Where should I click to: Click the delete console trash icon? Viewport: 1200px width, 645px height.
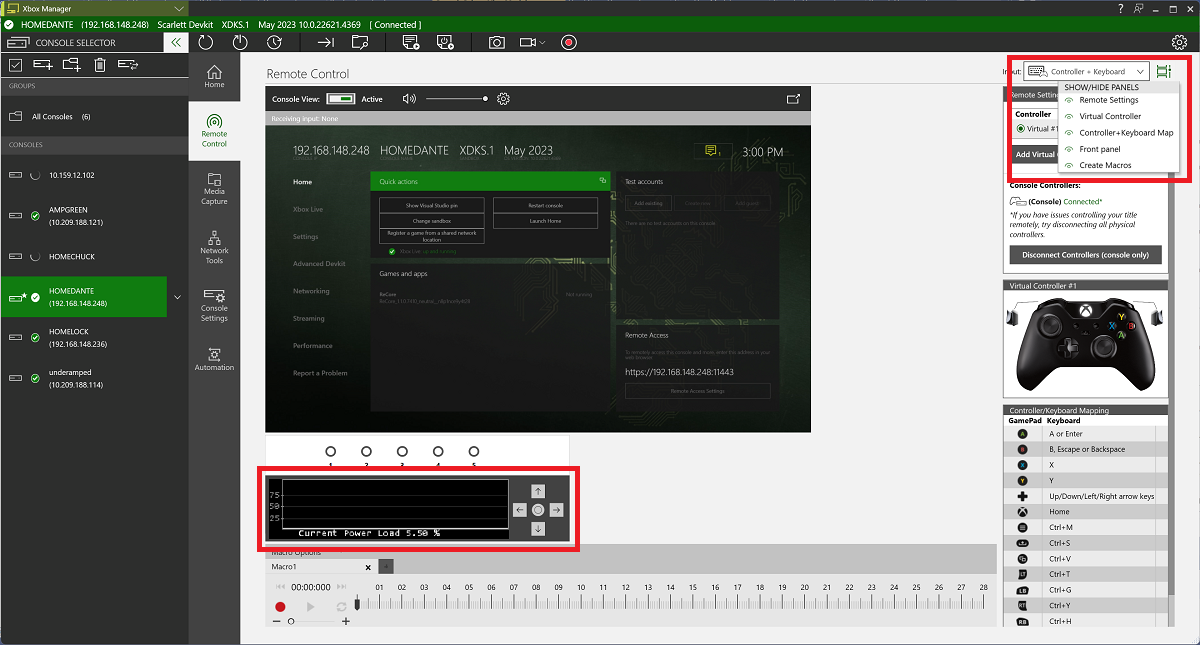coord(97,63)
